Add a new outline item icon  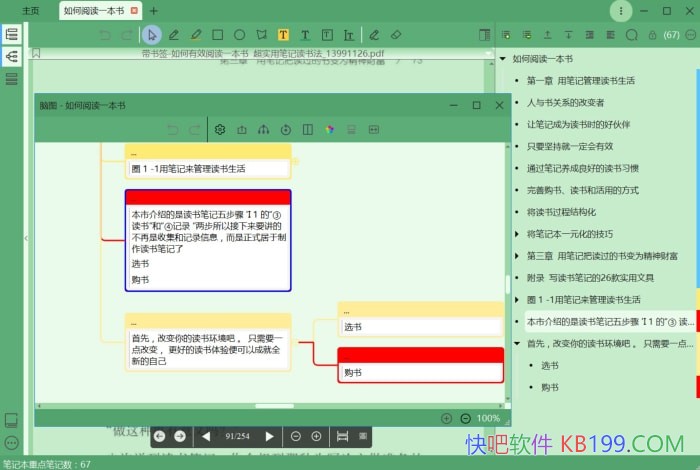click(506, 35)
